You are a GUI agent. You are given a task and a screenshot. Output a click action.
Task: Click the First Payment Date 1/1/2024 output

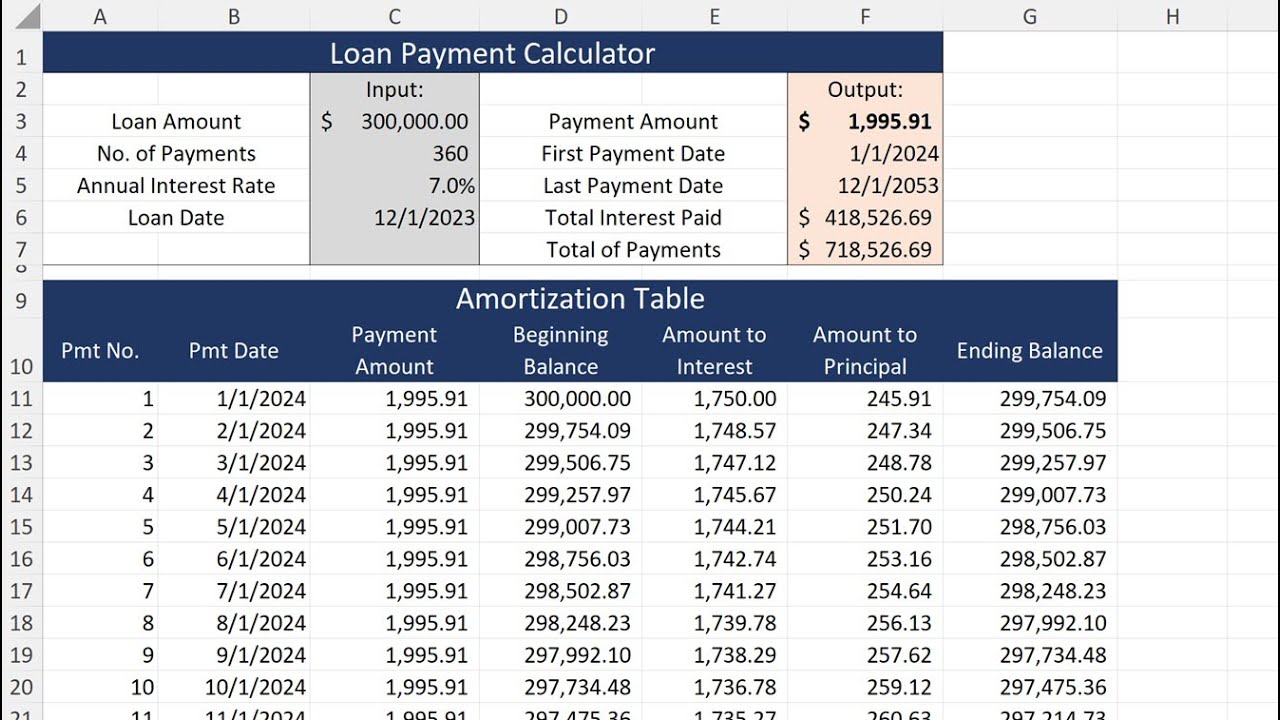865,154
